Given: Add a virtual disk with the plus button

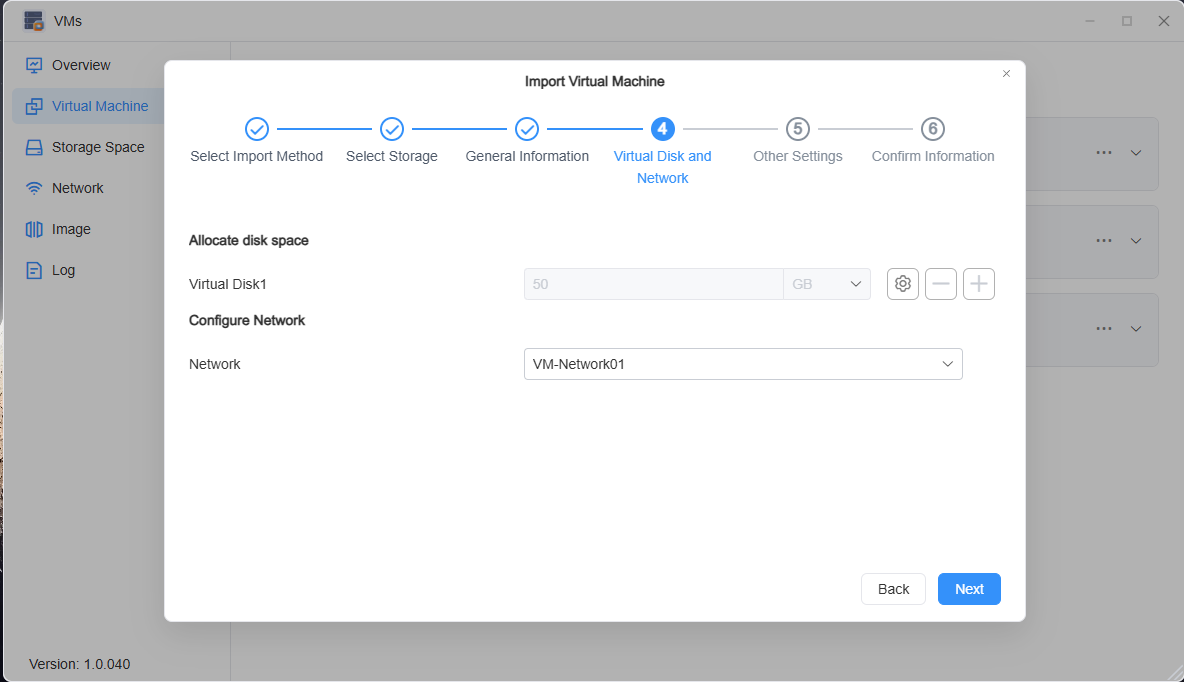Looking at the screenshot, I should [x=978, y=284].
